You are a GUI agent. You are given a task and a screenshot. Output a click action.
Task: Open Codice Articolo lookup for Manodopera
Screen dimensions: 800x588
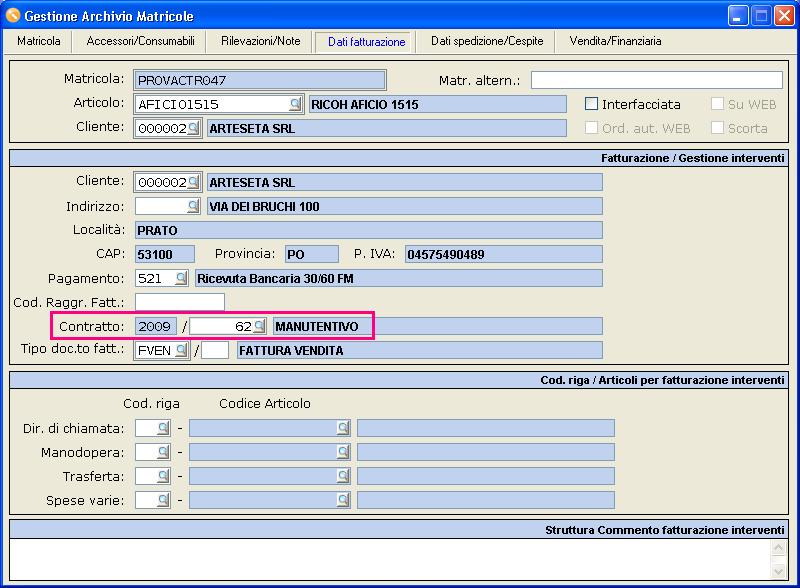coord(344,452)
